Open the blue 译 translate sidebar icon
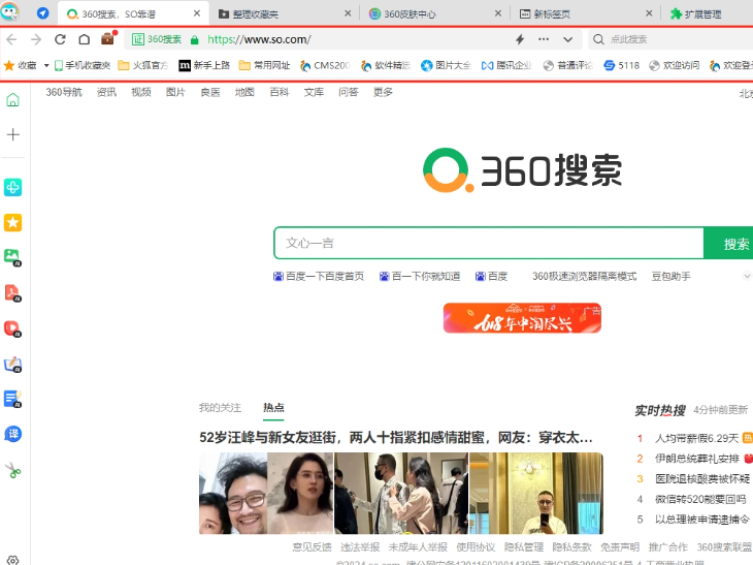 [x=13, y=434]
